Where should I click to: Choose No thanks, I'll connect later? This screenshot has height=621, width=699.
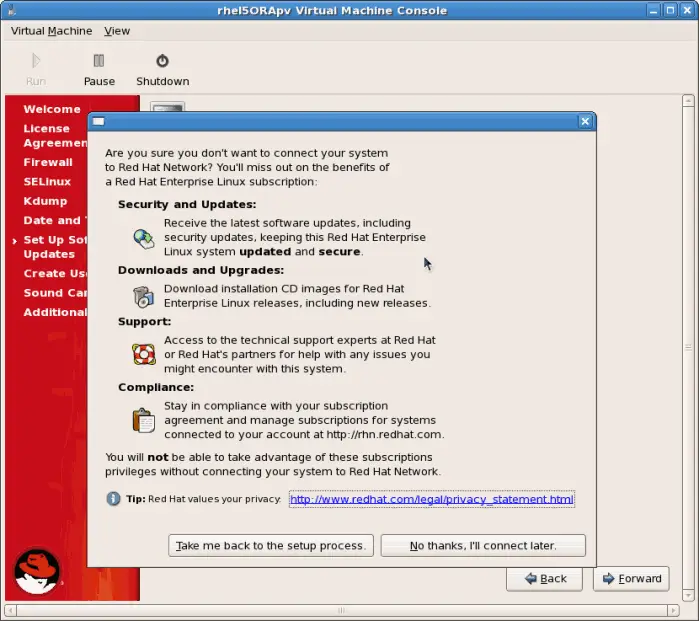[483, 546]
